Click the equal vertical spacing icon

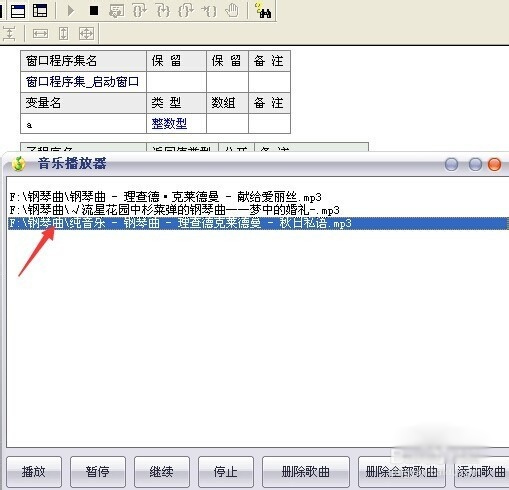[9, 34]
